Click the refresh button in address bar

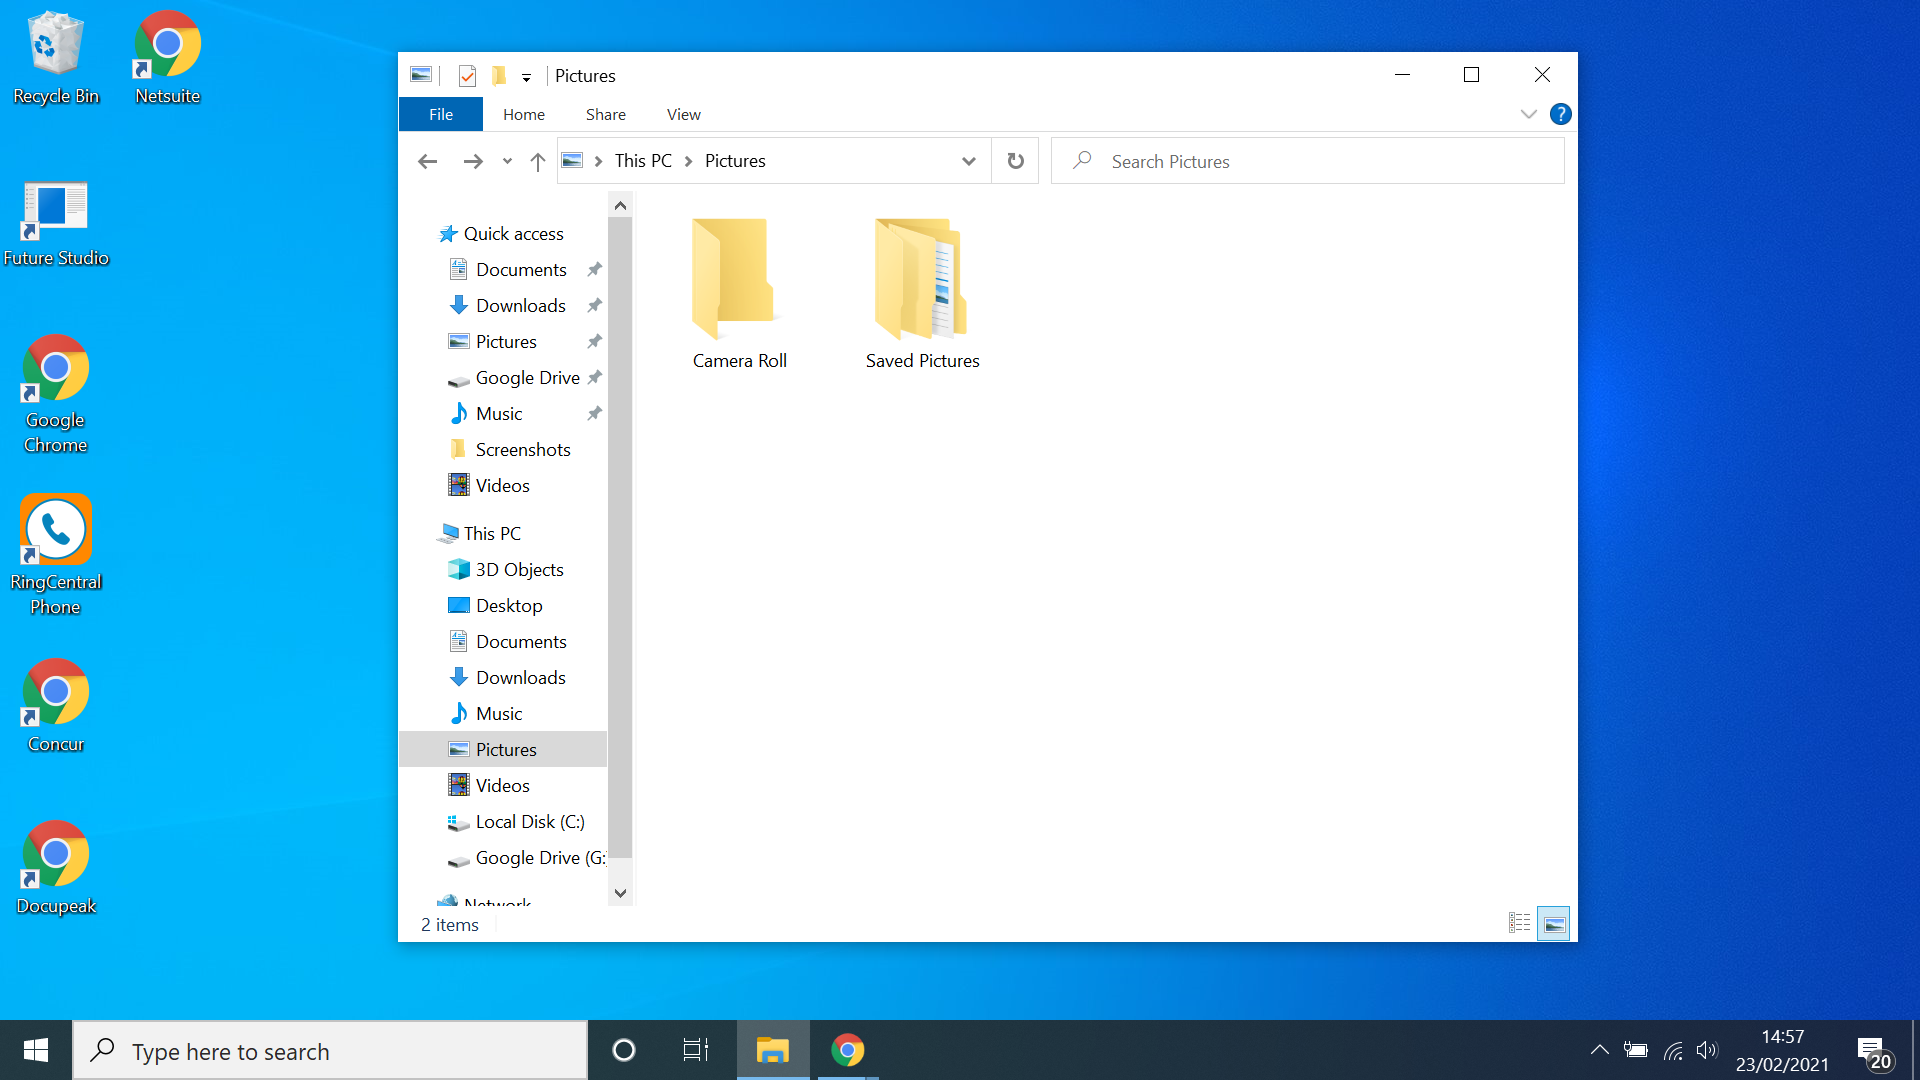tap(1015, 160)
